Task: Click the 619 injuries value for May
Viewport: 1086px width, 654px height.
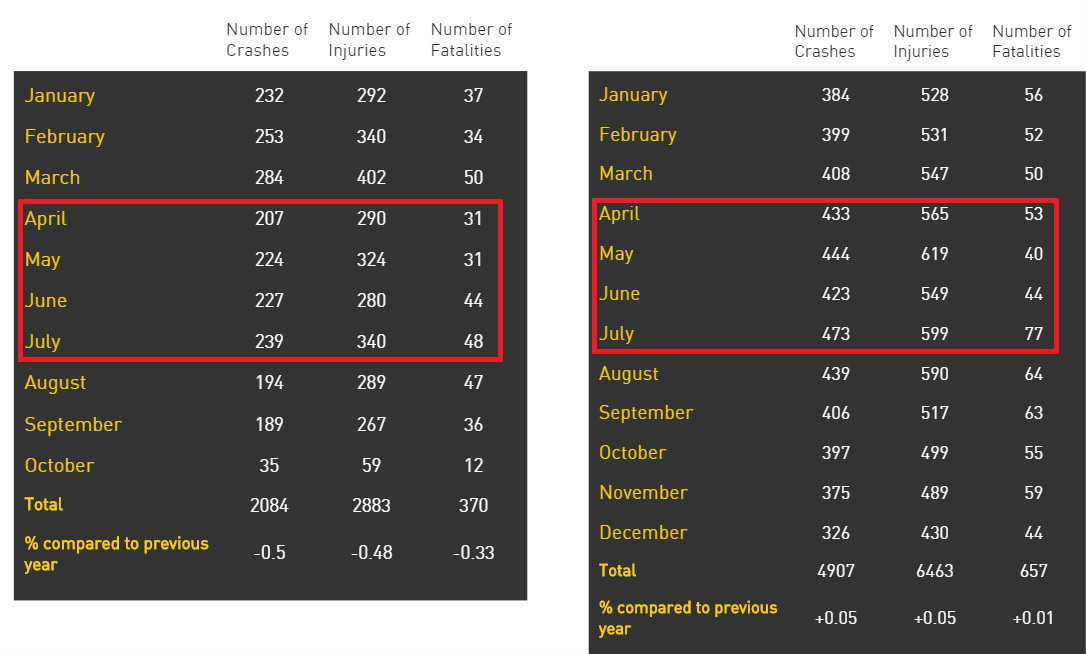Action: point(934,254)
